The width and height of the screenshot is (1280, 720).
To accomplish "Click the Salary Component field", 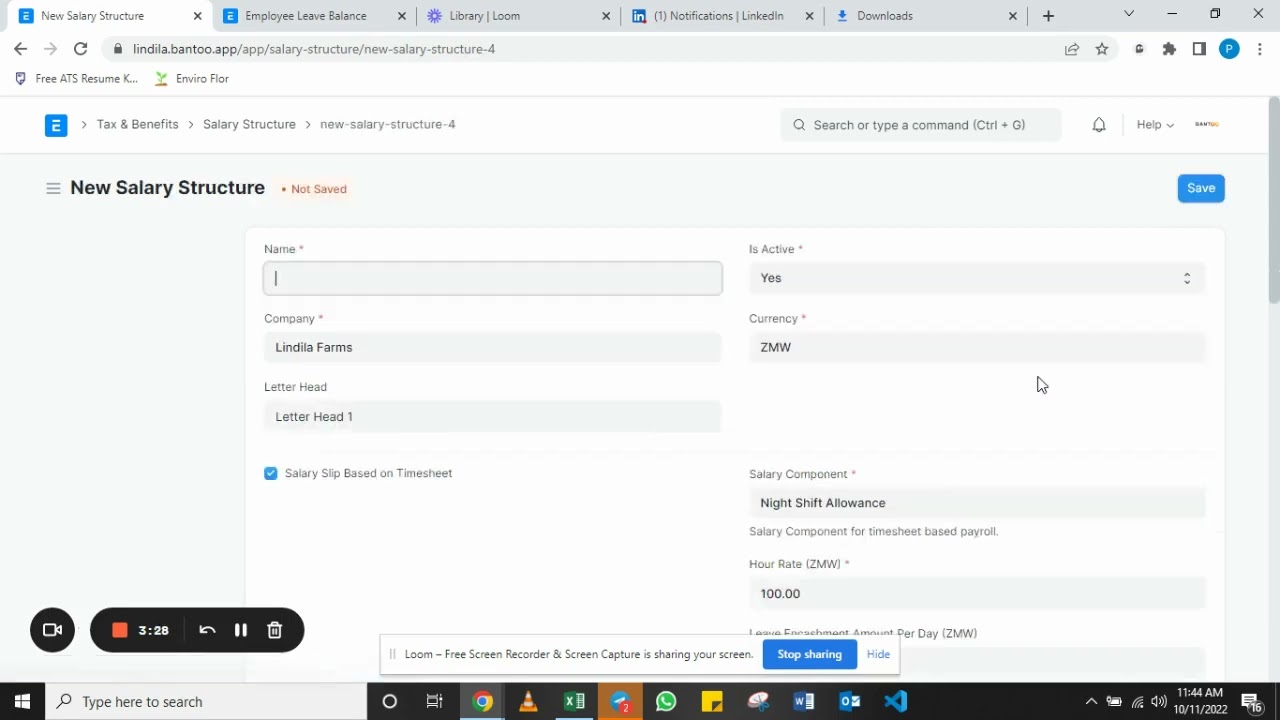I will pyautogui.click(x=977, y=503).
